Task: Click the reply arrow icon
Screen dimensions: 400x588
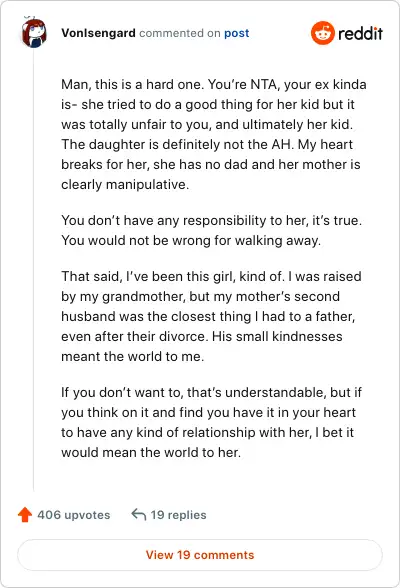Action: [138, 514]
